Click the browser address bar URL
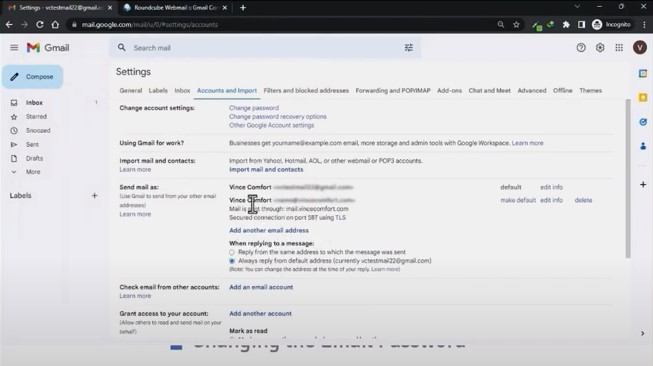Screen dimensions: 653x366 (x=150, y=25)
